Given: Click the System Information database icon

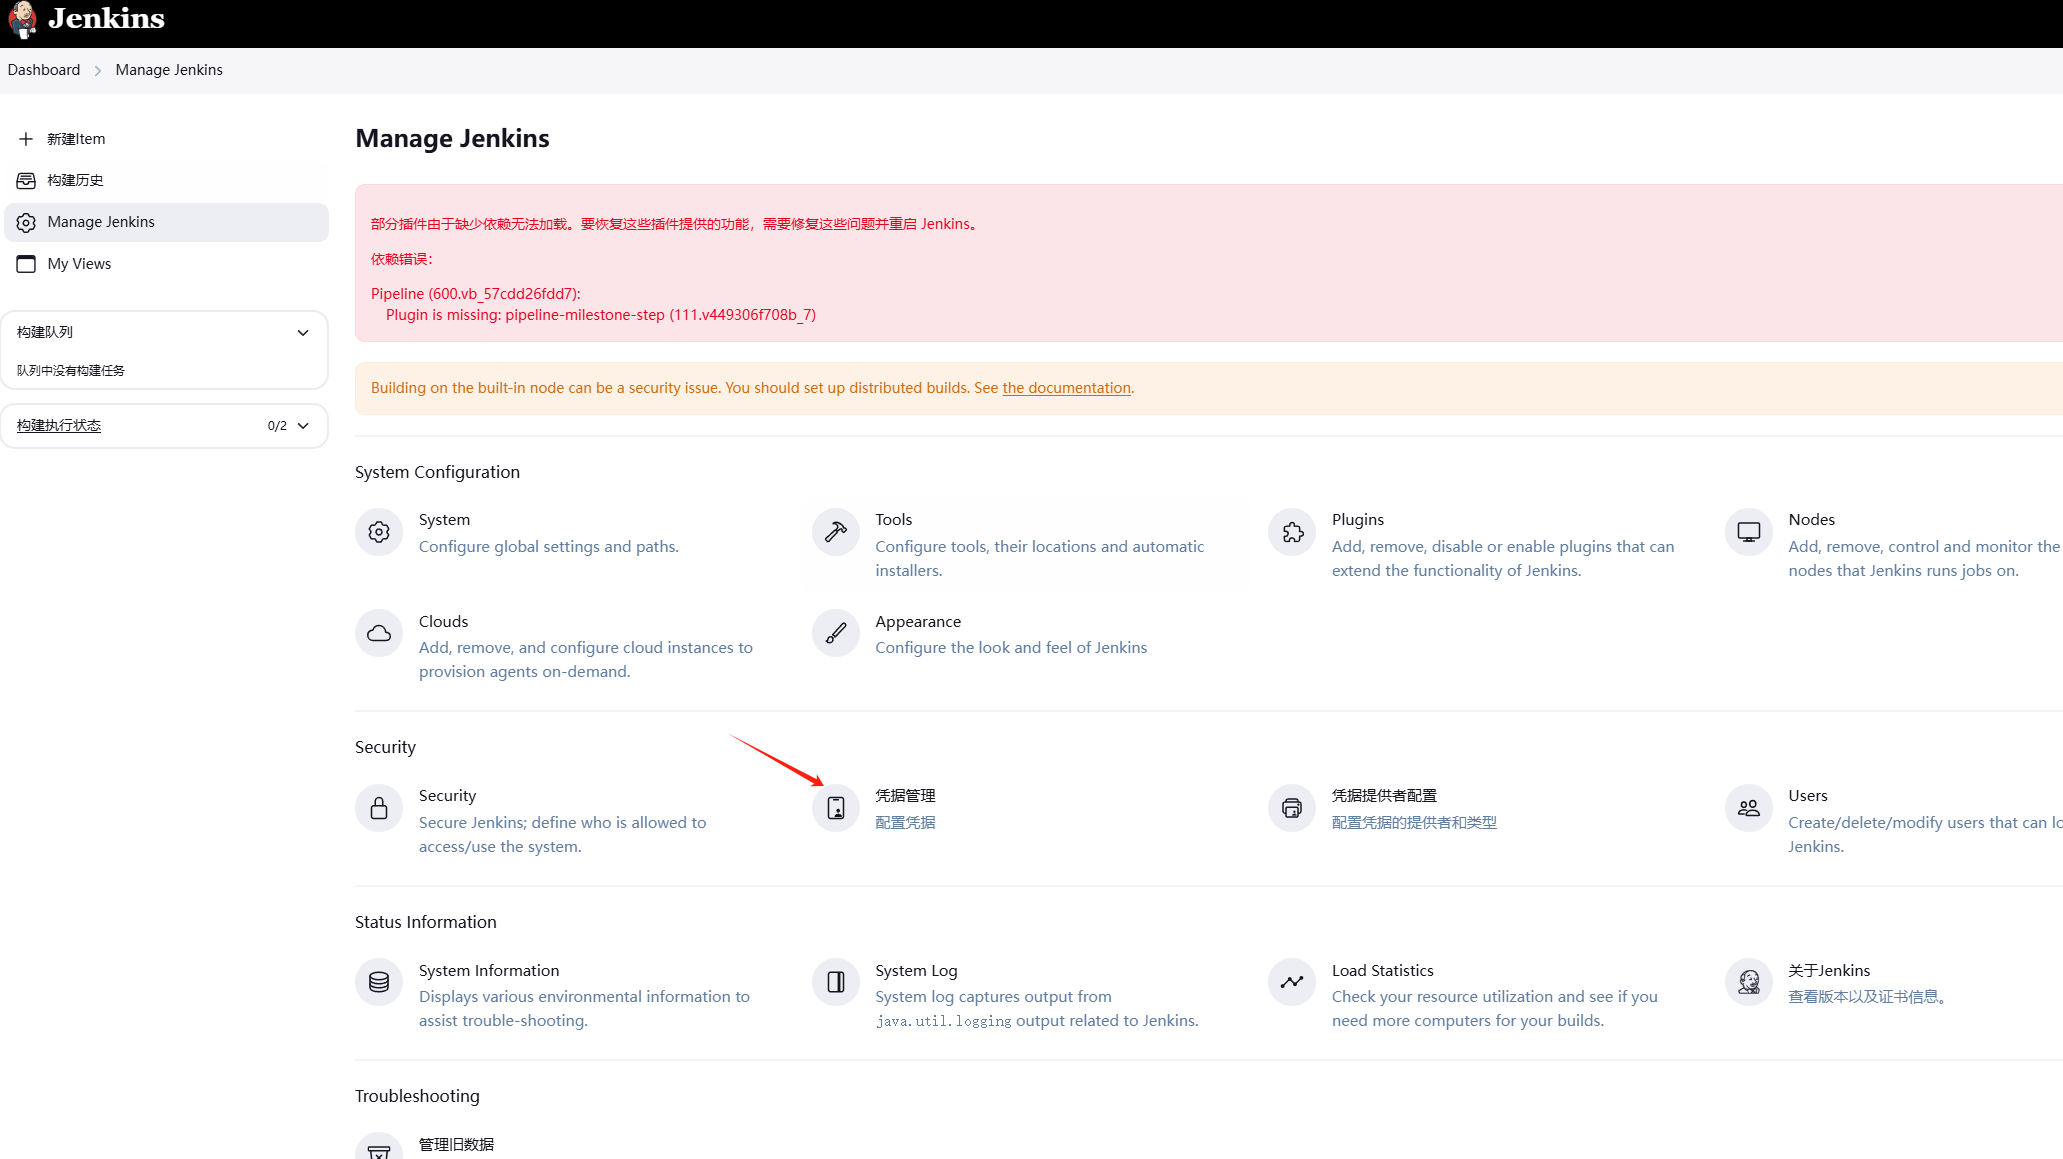Looking at the screenshot, I should coord(379,982).
